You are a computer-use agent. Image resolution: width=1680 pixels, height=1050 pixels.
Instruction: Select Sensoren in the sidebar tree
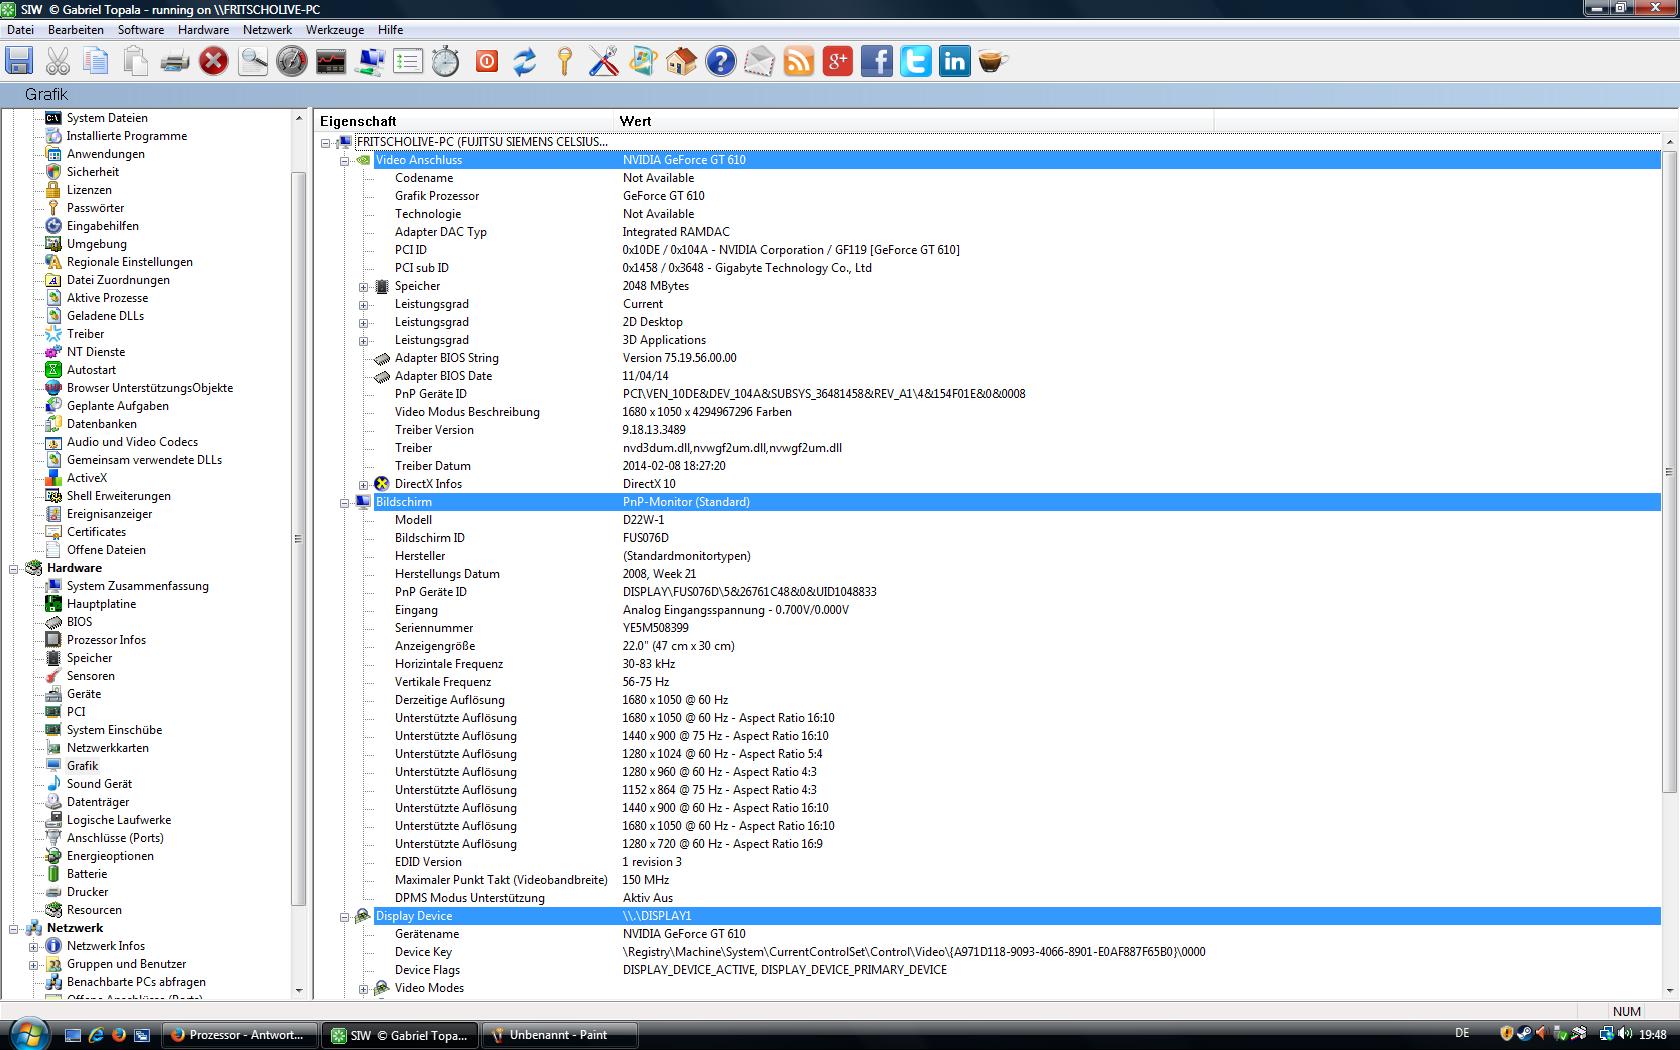click(90, 676)
